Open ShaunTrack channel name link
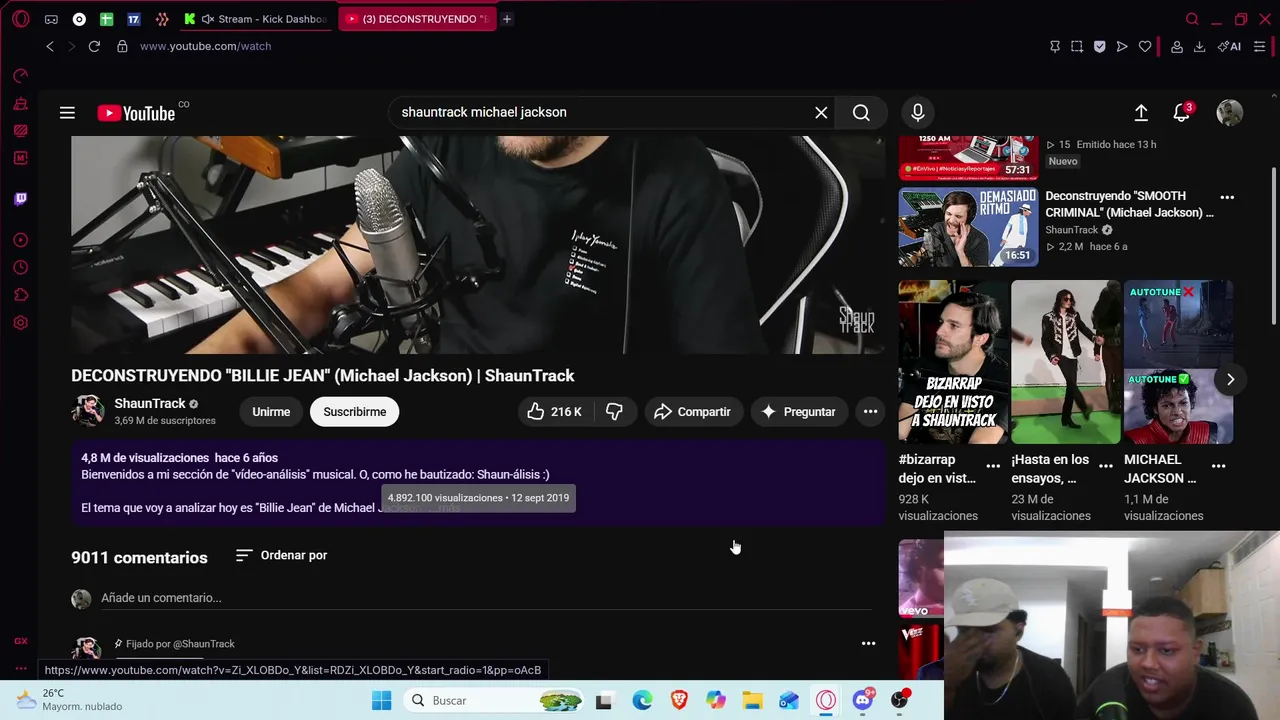Viewport: 1280px width, 720px height. click(x=150, y=403)
